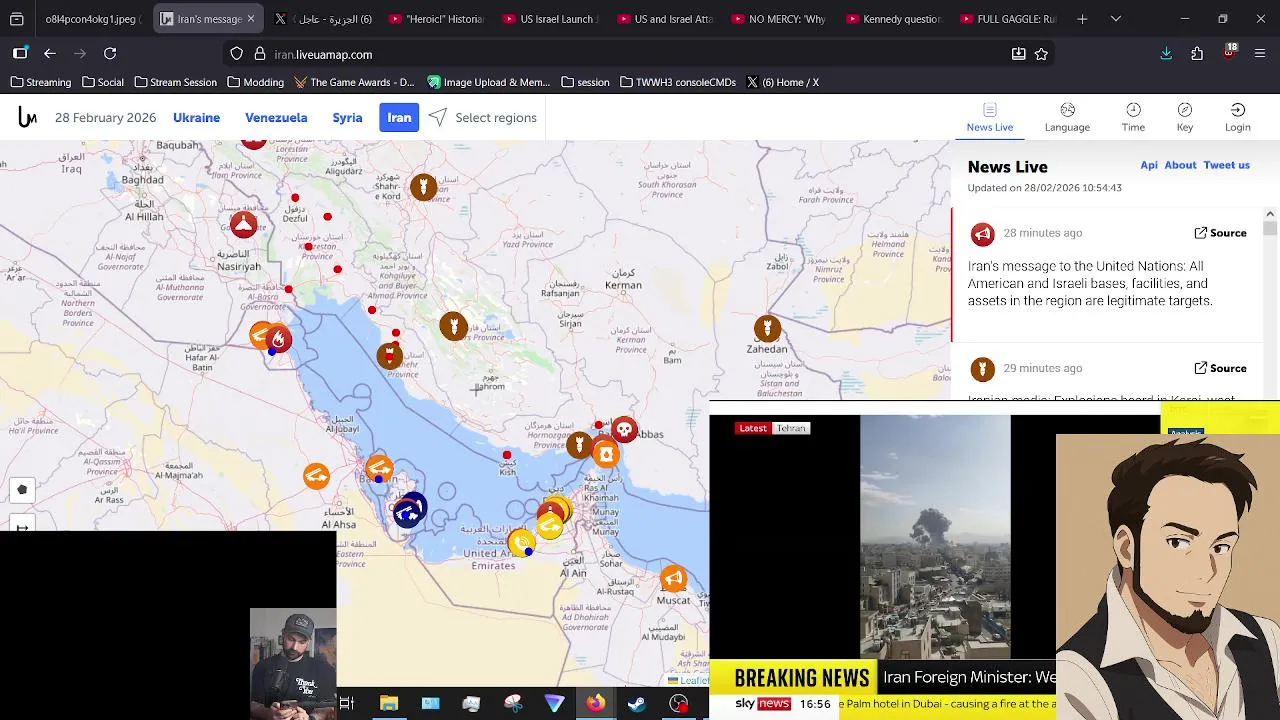Go back to the previous page
The width and height of the screenshot is (1280, 720).
pos(50,54)
